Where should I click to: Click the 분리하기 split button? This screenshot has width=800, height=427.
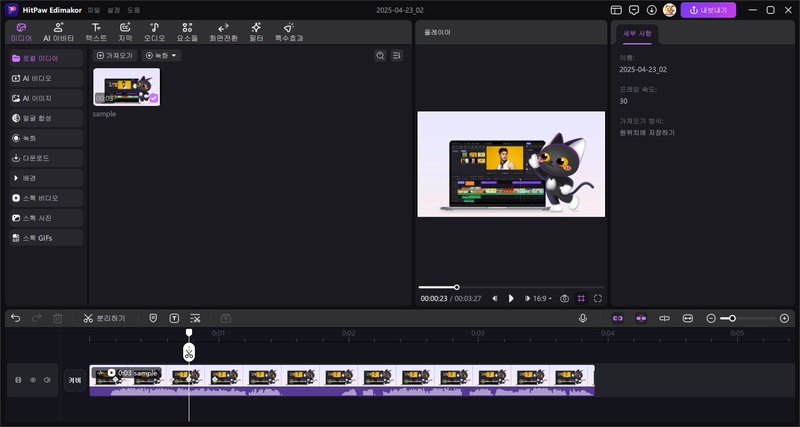pos(104,318)
